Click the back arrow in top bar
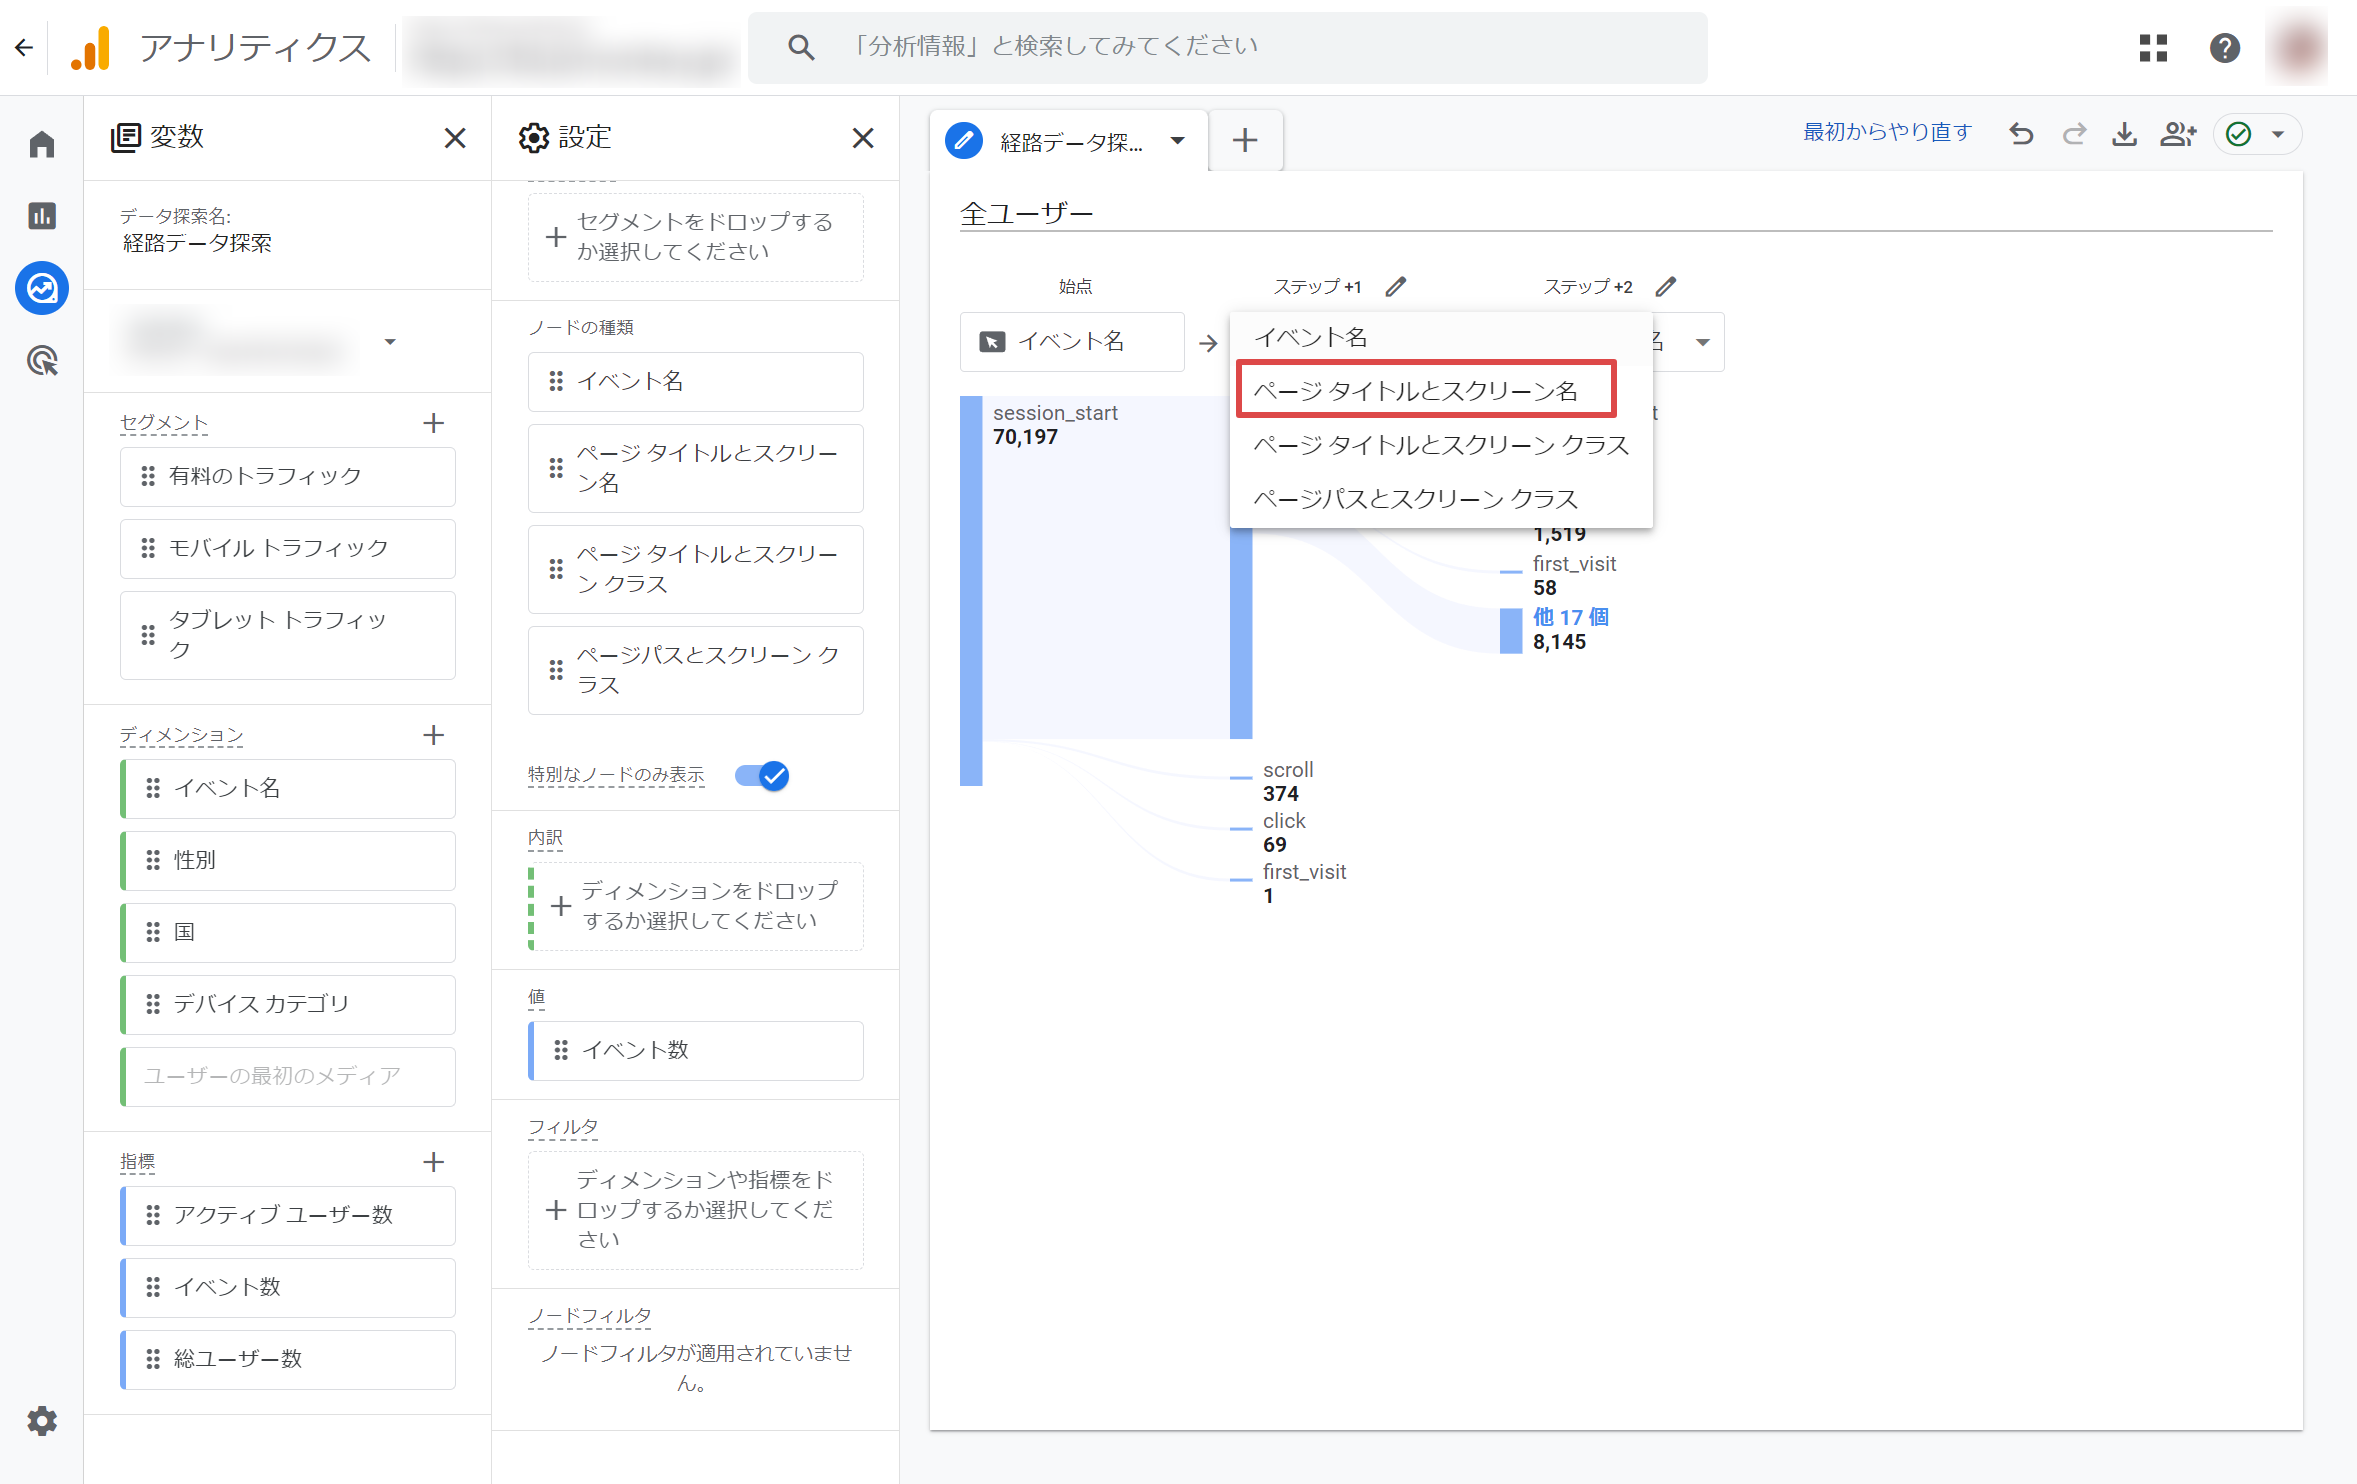 coord(24,47)
